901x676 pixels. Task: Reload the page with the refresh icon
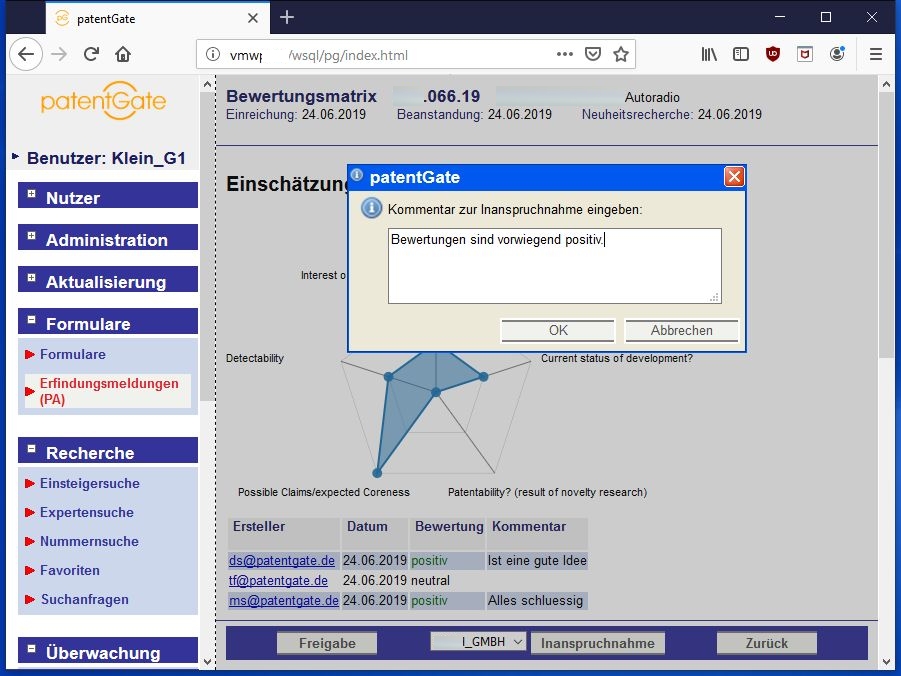tap(91, 54)
